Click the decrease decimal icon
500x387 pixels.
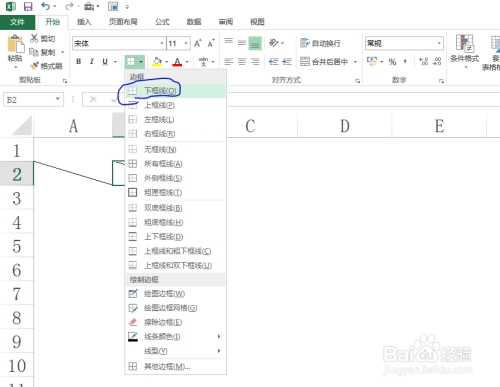coord(437,62)
